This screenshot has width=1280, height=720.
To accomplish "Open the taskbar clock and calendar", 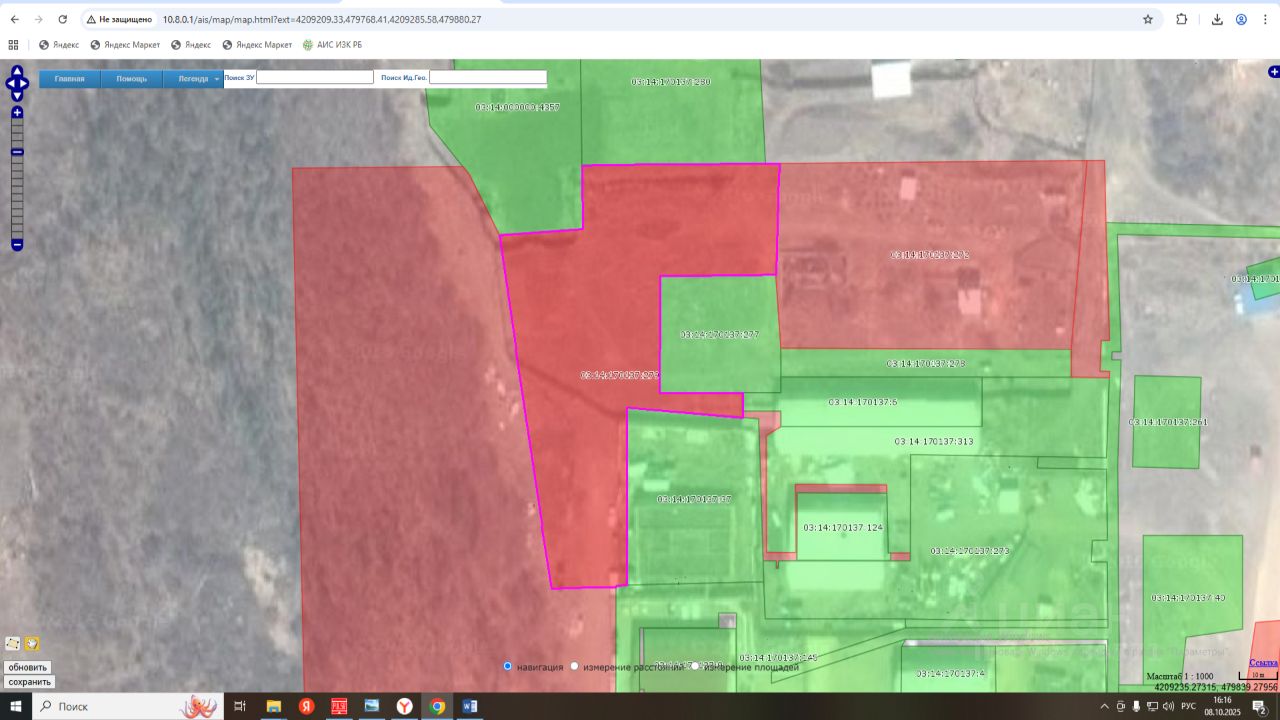I will coord(1223,706).
